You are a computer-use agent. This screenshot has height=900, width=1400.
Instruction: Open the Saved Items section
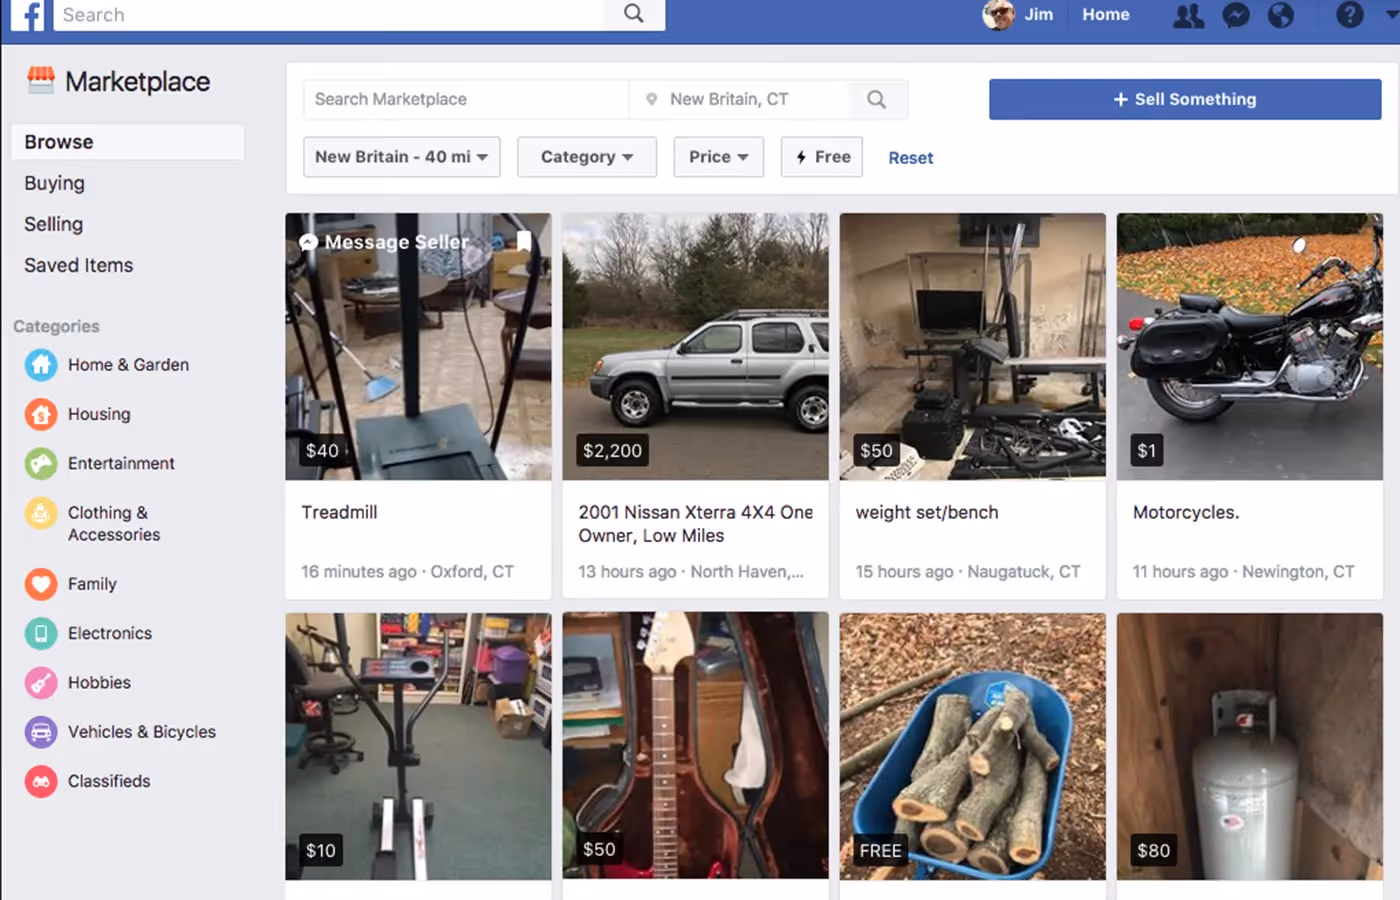tap(78, 265)
